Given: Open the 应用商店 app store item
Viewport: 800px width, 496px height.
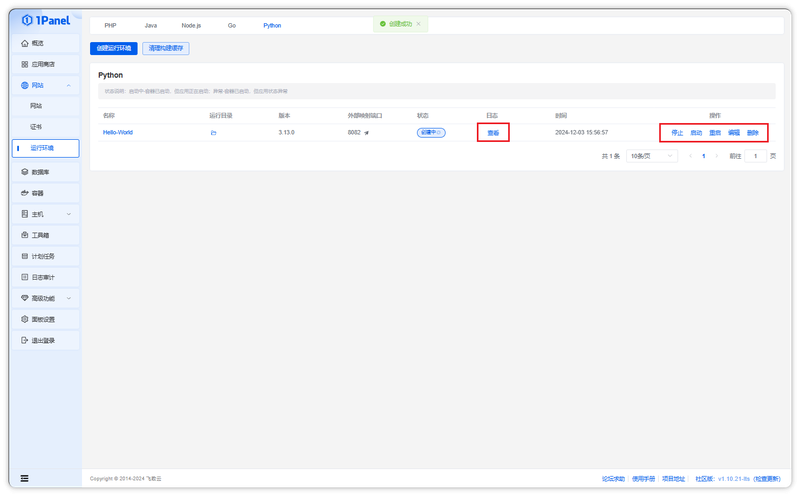Looking at the screenshot, I should [45, 64].
